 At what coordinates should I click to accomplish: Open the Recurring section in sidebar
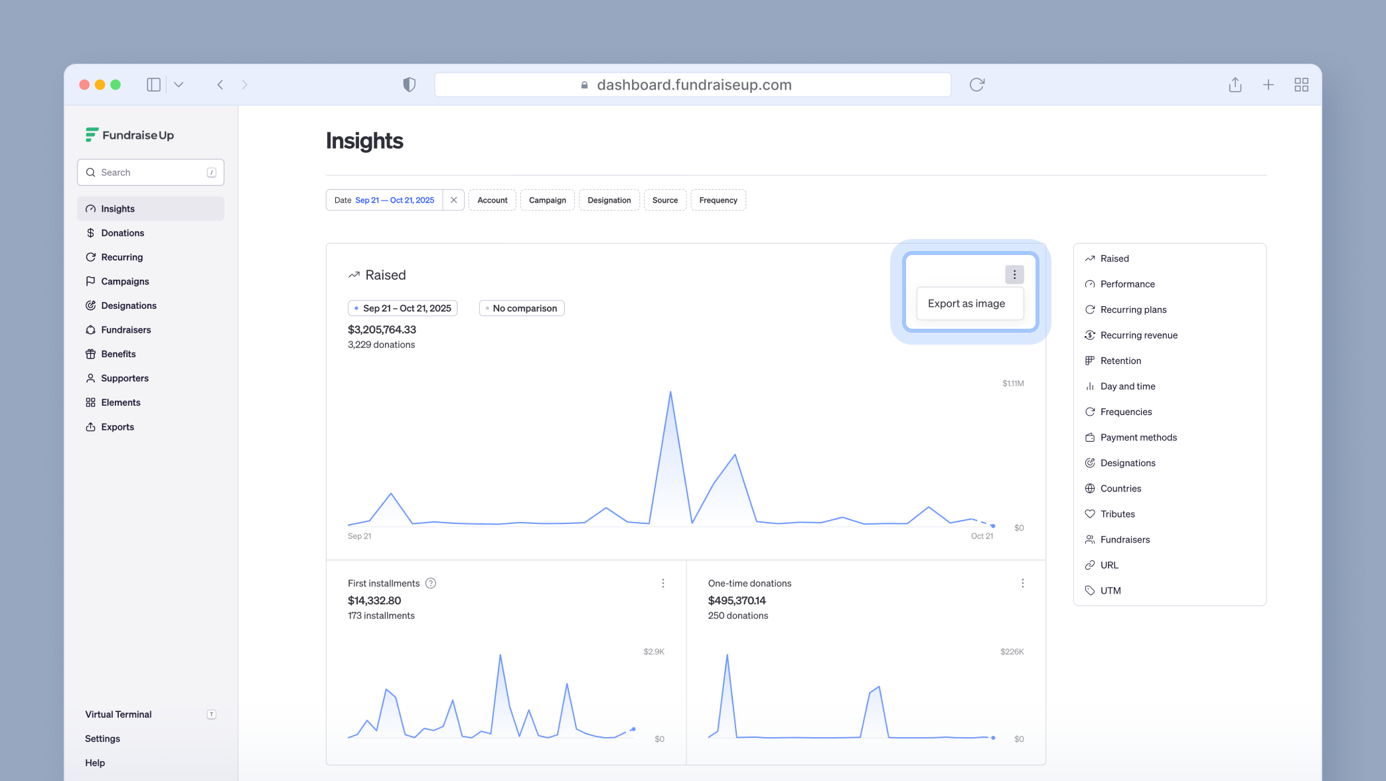[x=121, y=257]
